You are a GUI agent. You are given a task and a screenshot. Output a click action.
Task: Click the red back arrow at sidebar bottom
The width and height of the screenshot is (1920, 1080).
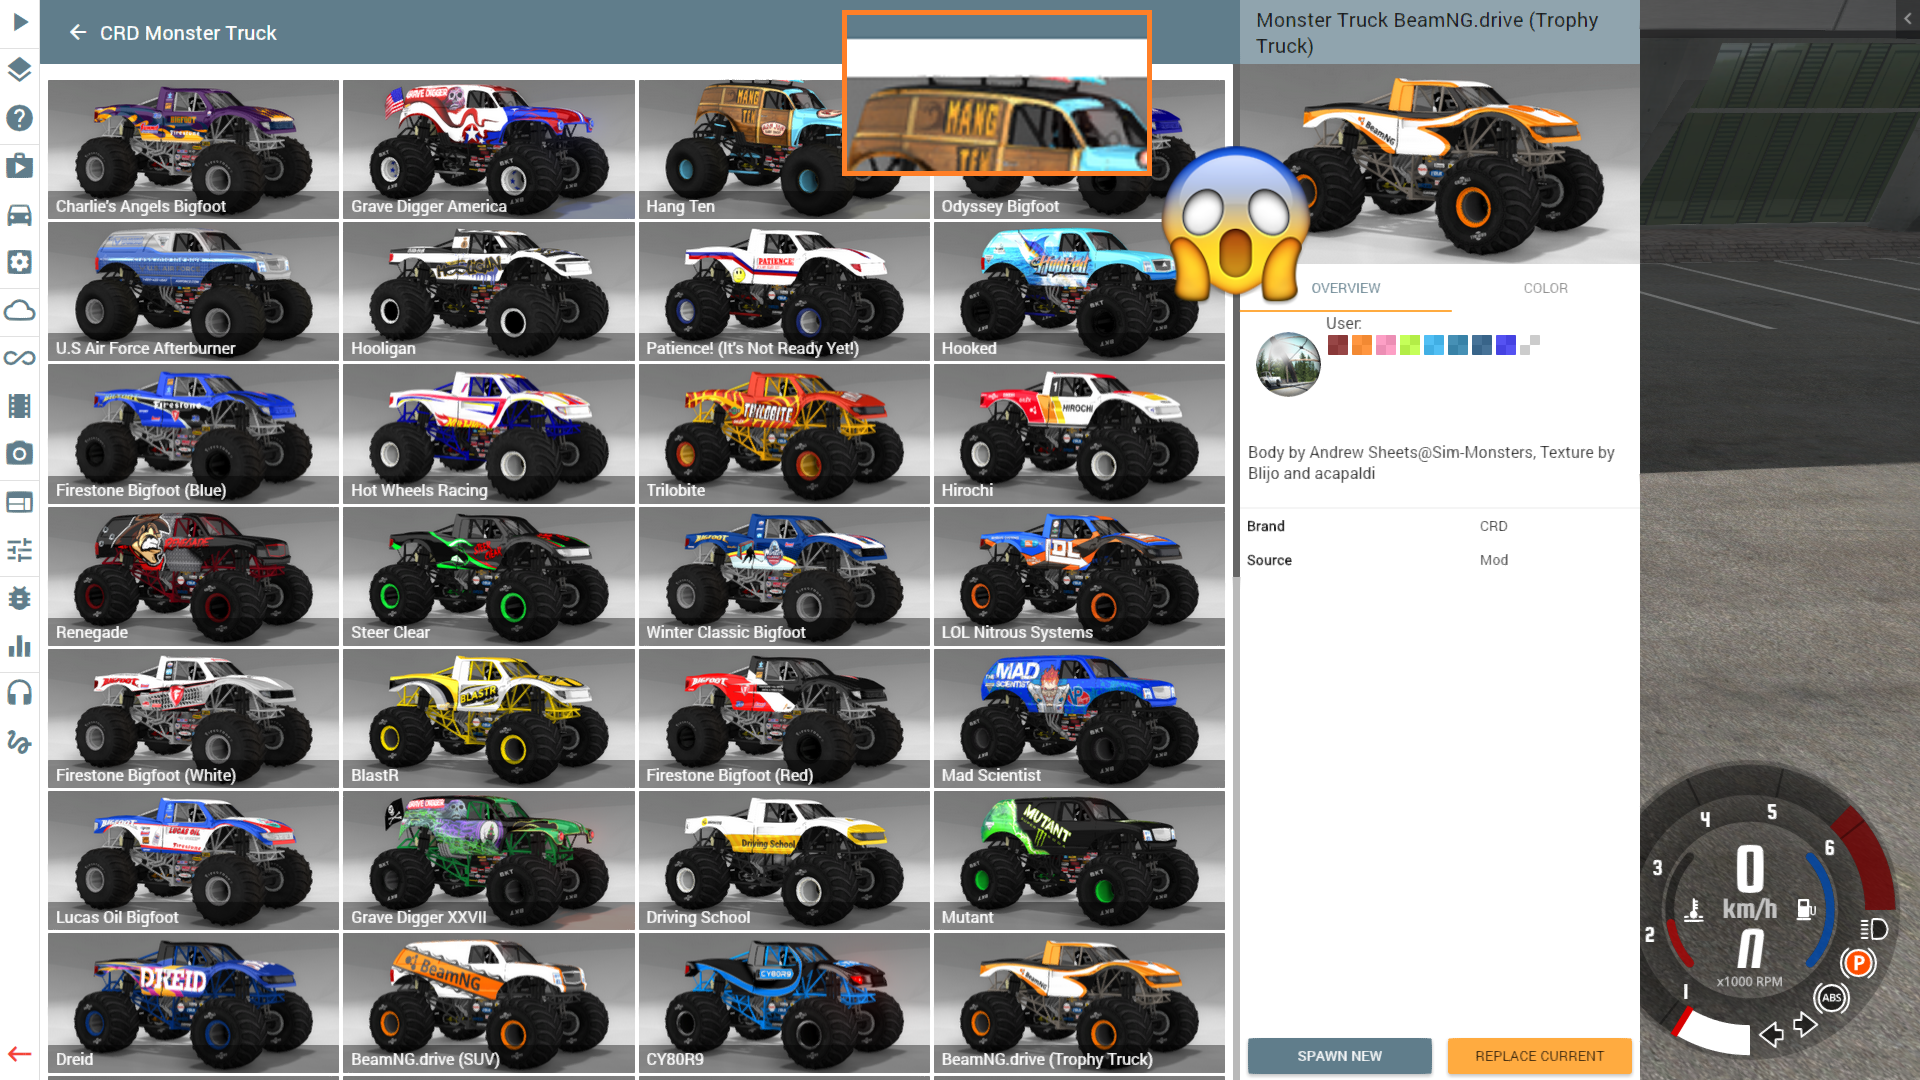[20, 1054]
